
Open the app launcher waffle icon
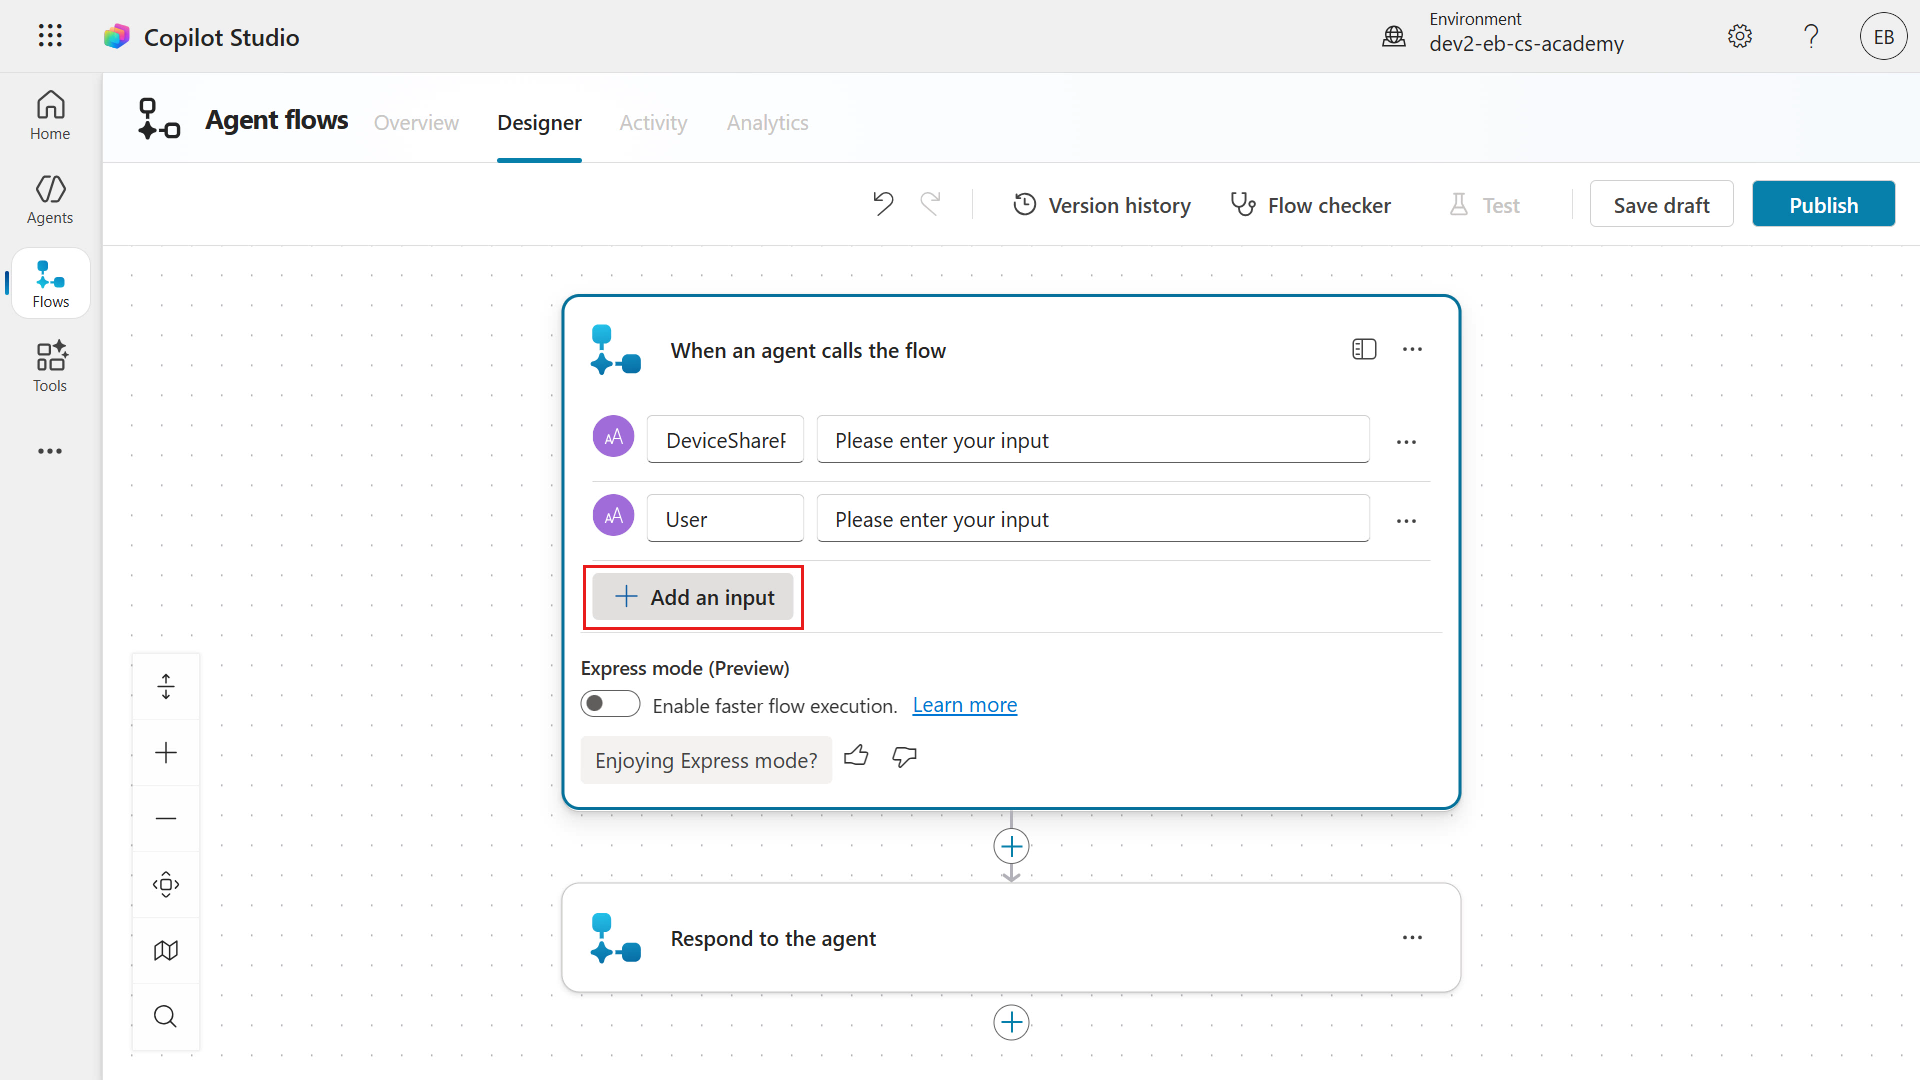click(50, 36)
